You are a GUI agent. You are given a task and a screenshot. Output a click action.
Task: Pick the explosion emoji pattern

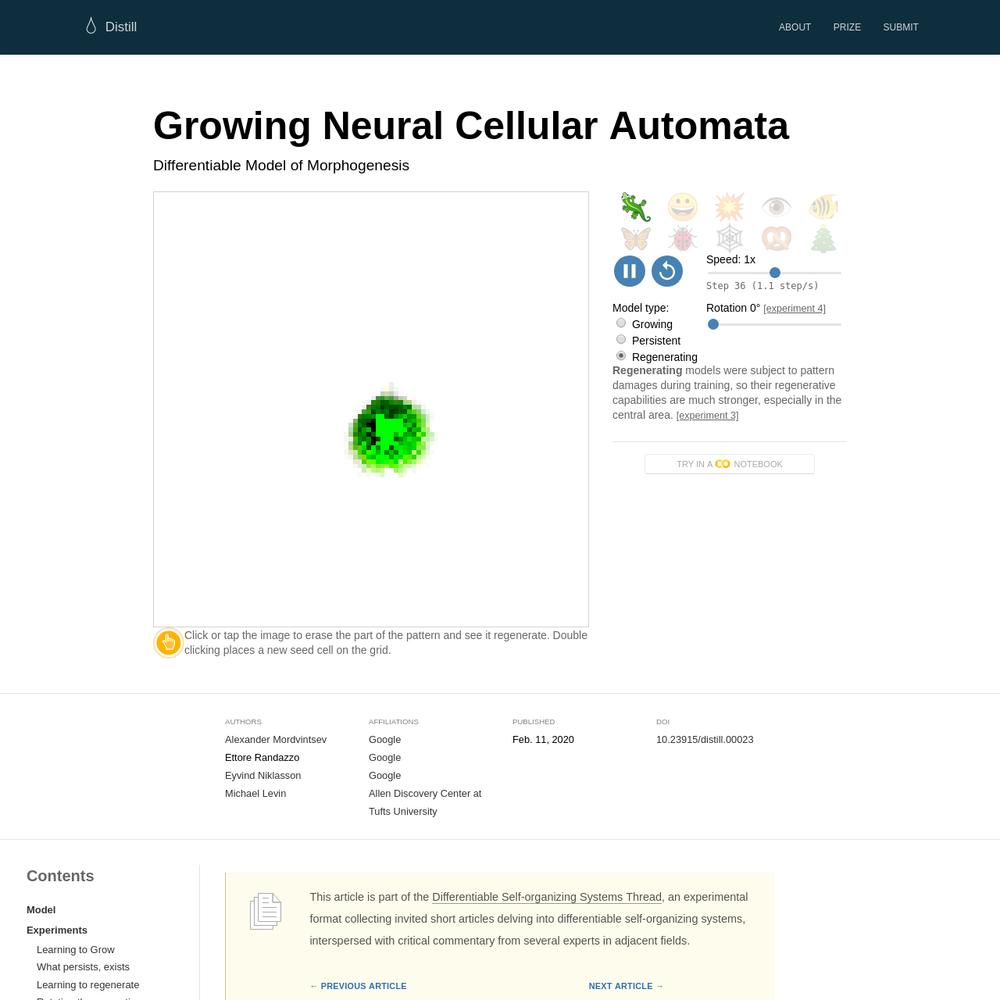[730, 207]
